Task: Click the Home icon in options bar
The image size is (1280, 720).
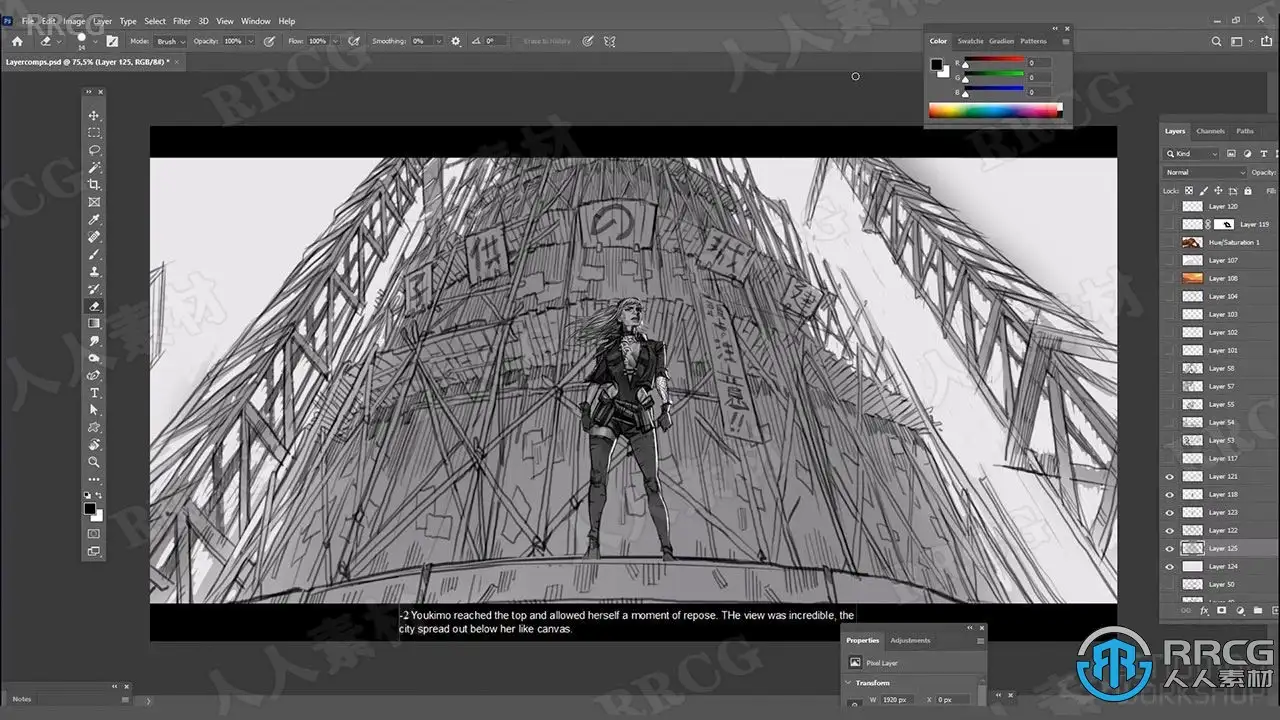Action: tap(17, 41)
